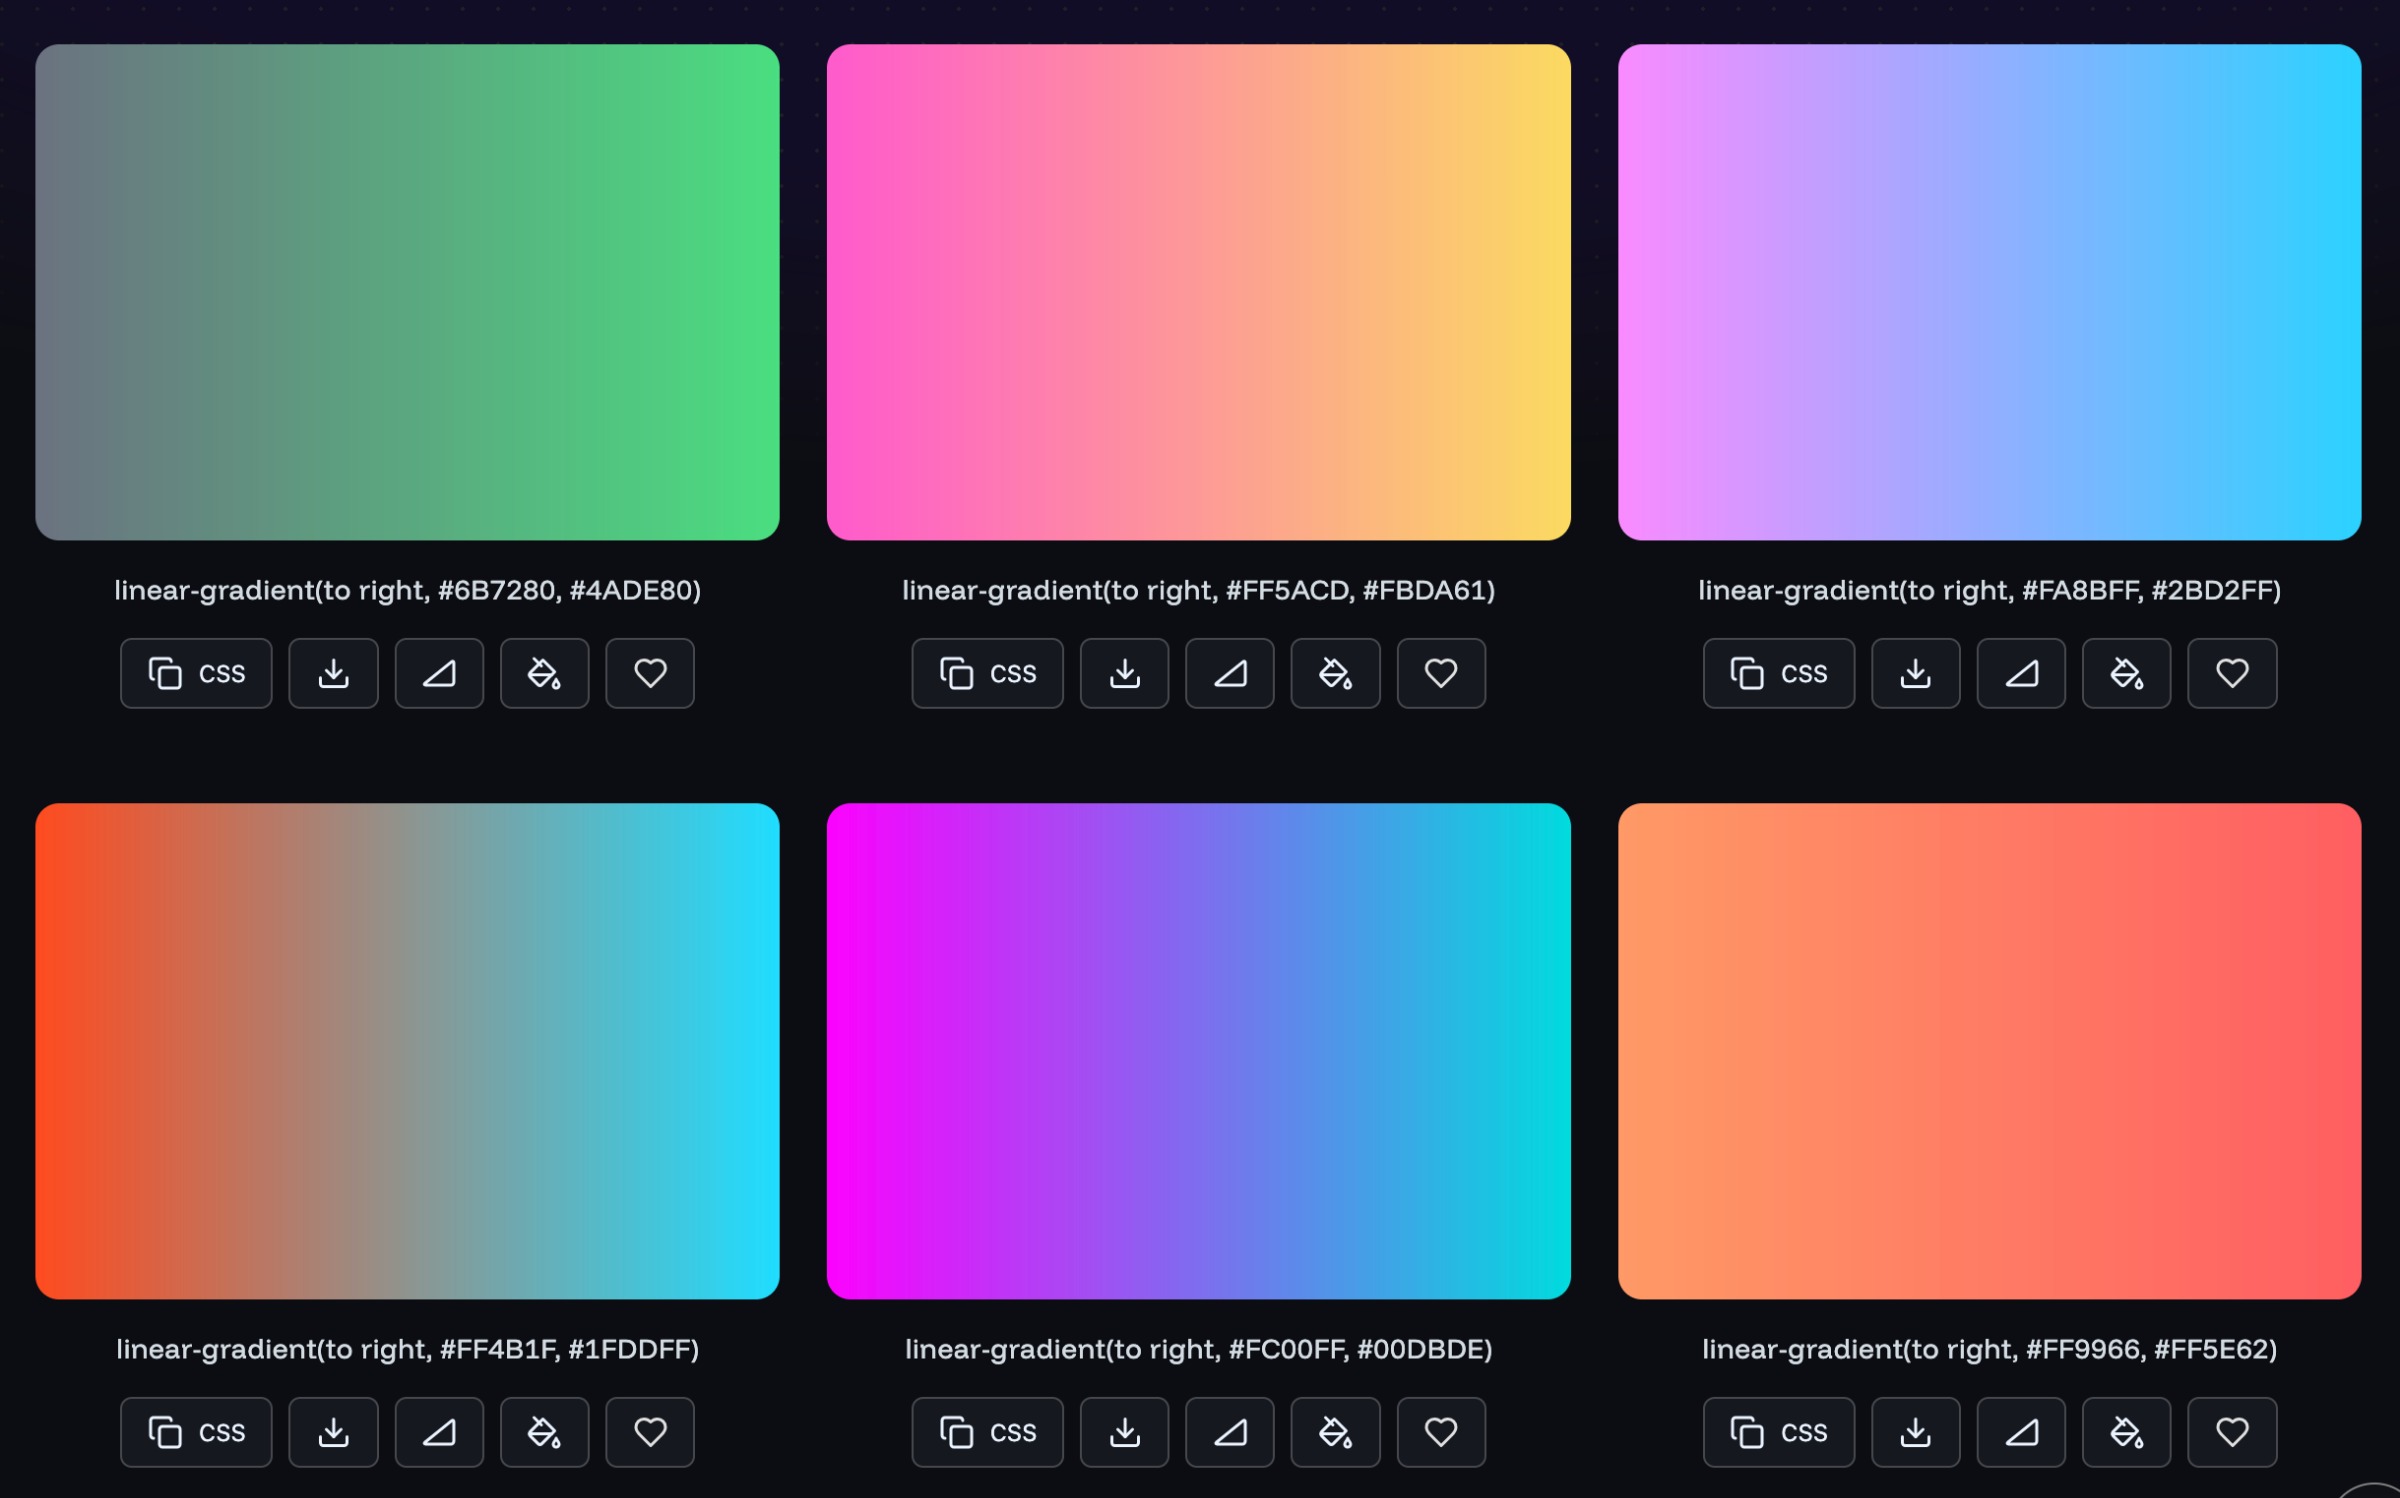
Task: Download the #6B7280 to #4ADE80 gradient image
Action: pos(333,673)
